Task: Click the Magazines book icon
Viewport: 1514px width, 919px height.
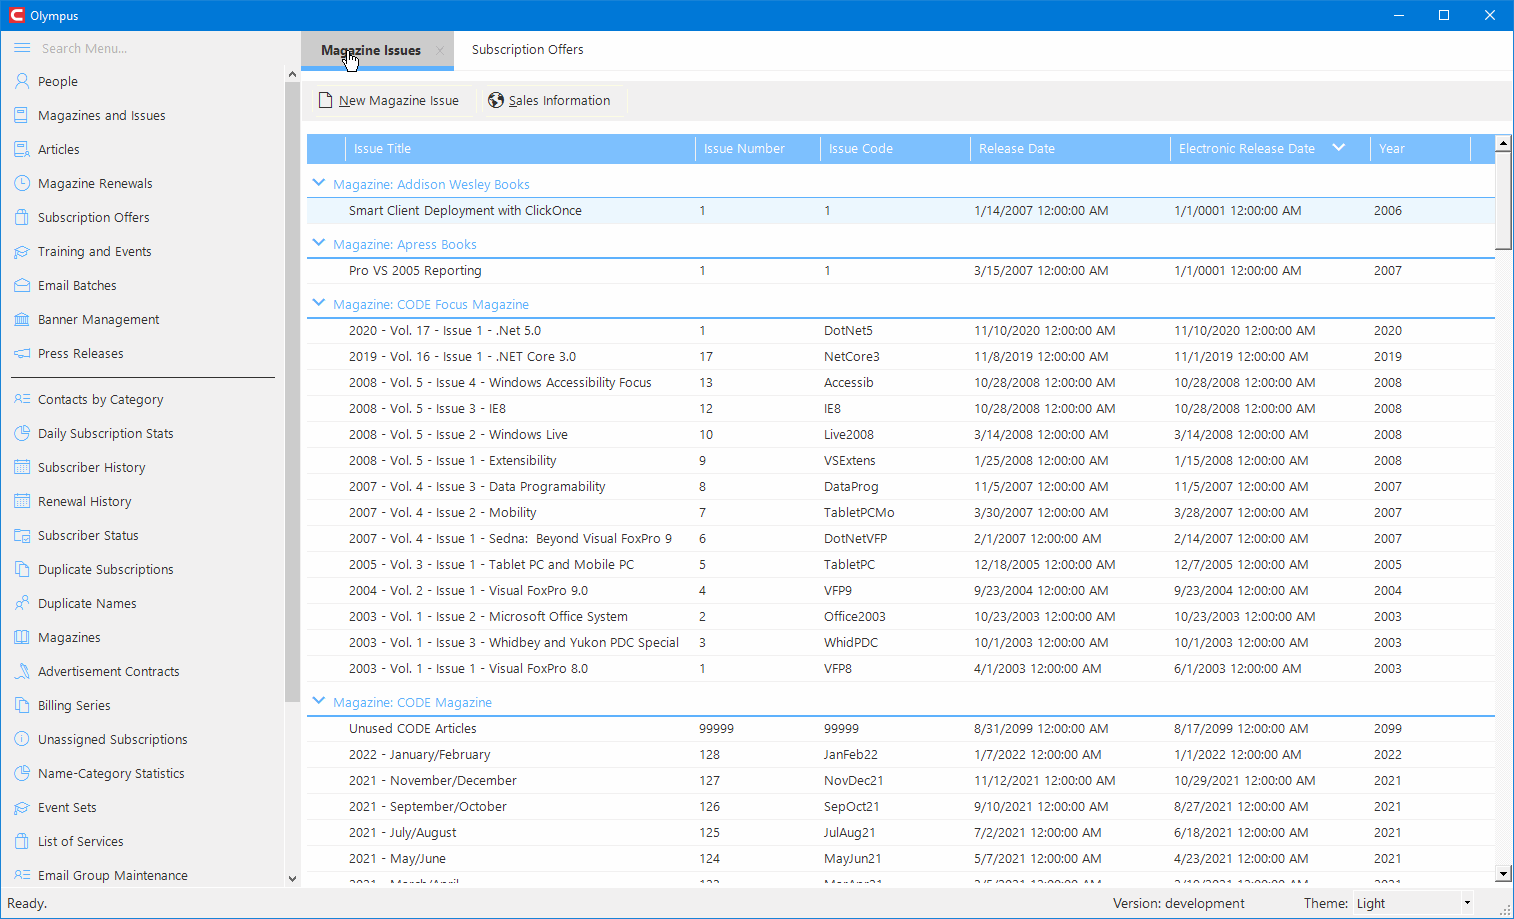Action: click(x=22, y=637)
